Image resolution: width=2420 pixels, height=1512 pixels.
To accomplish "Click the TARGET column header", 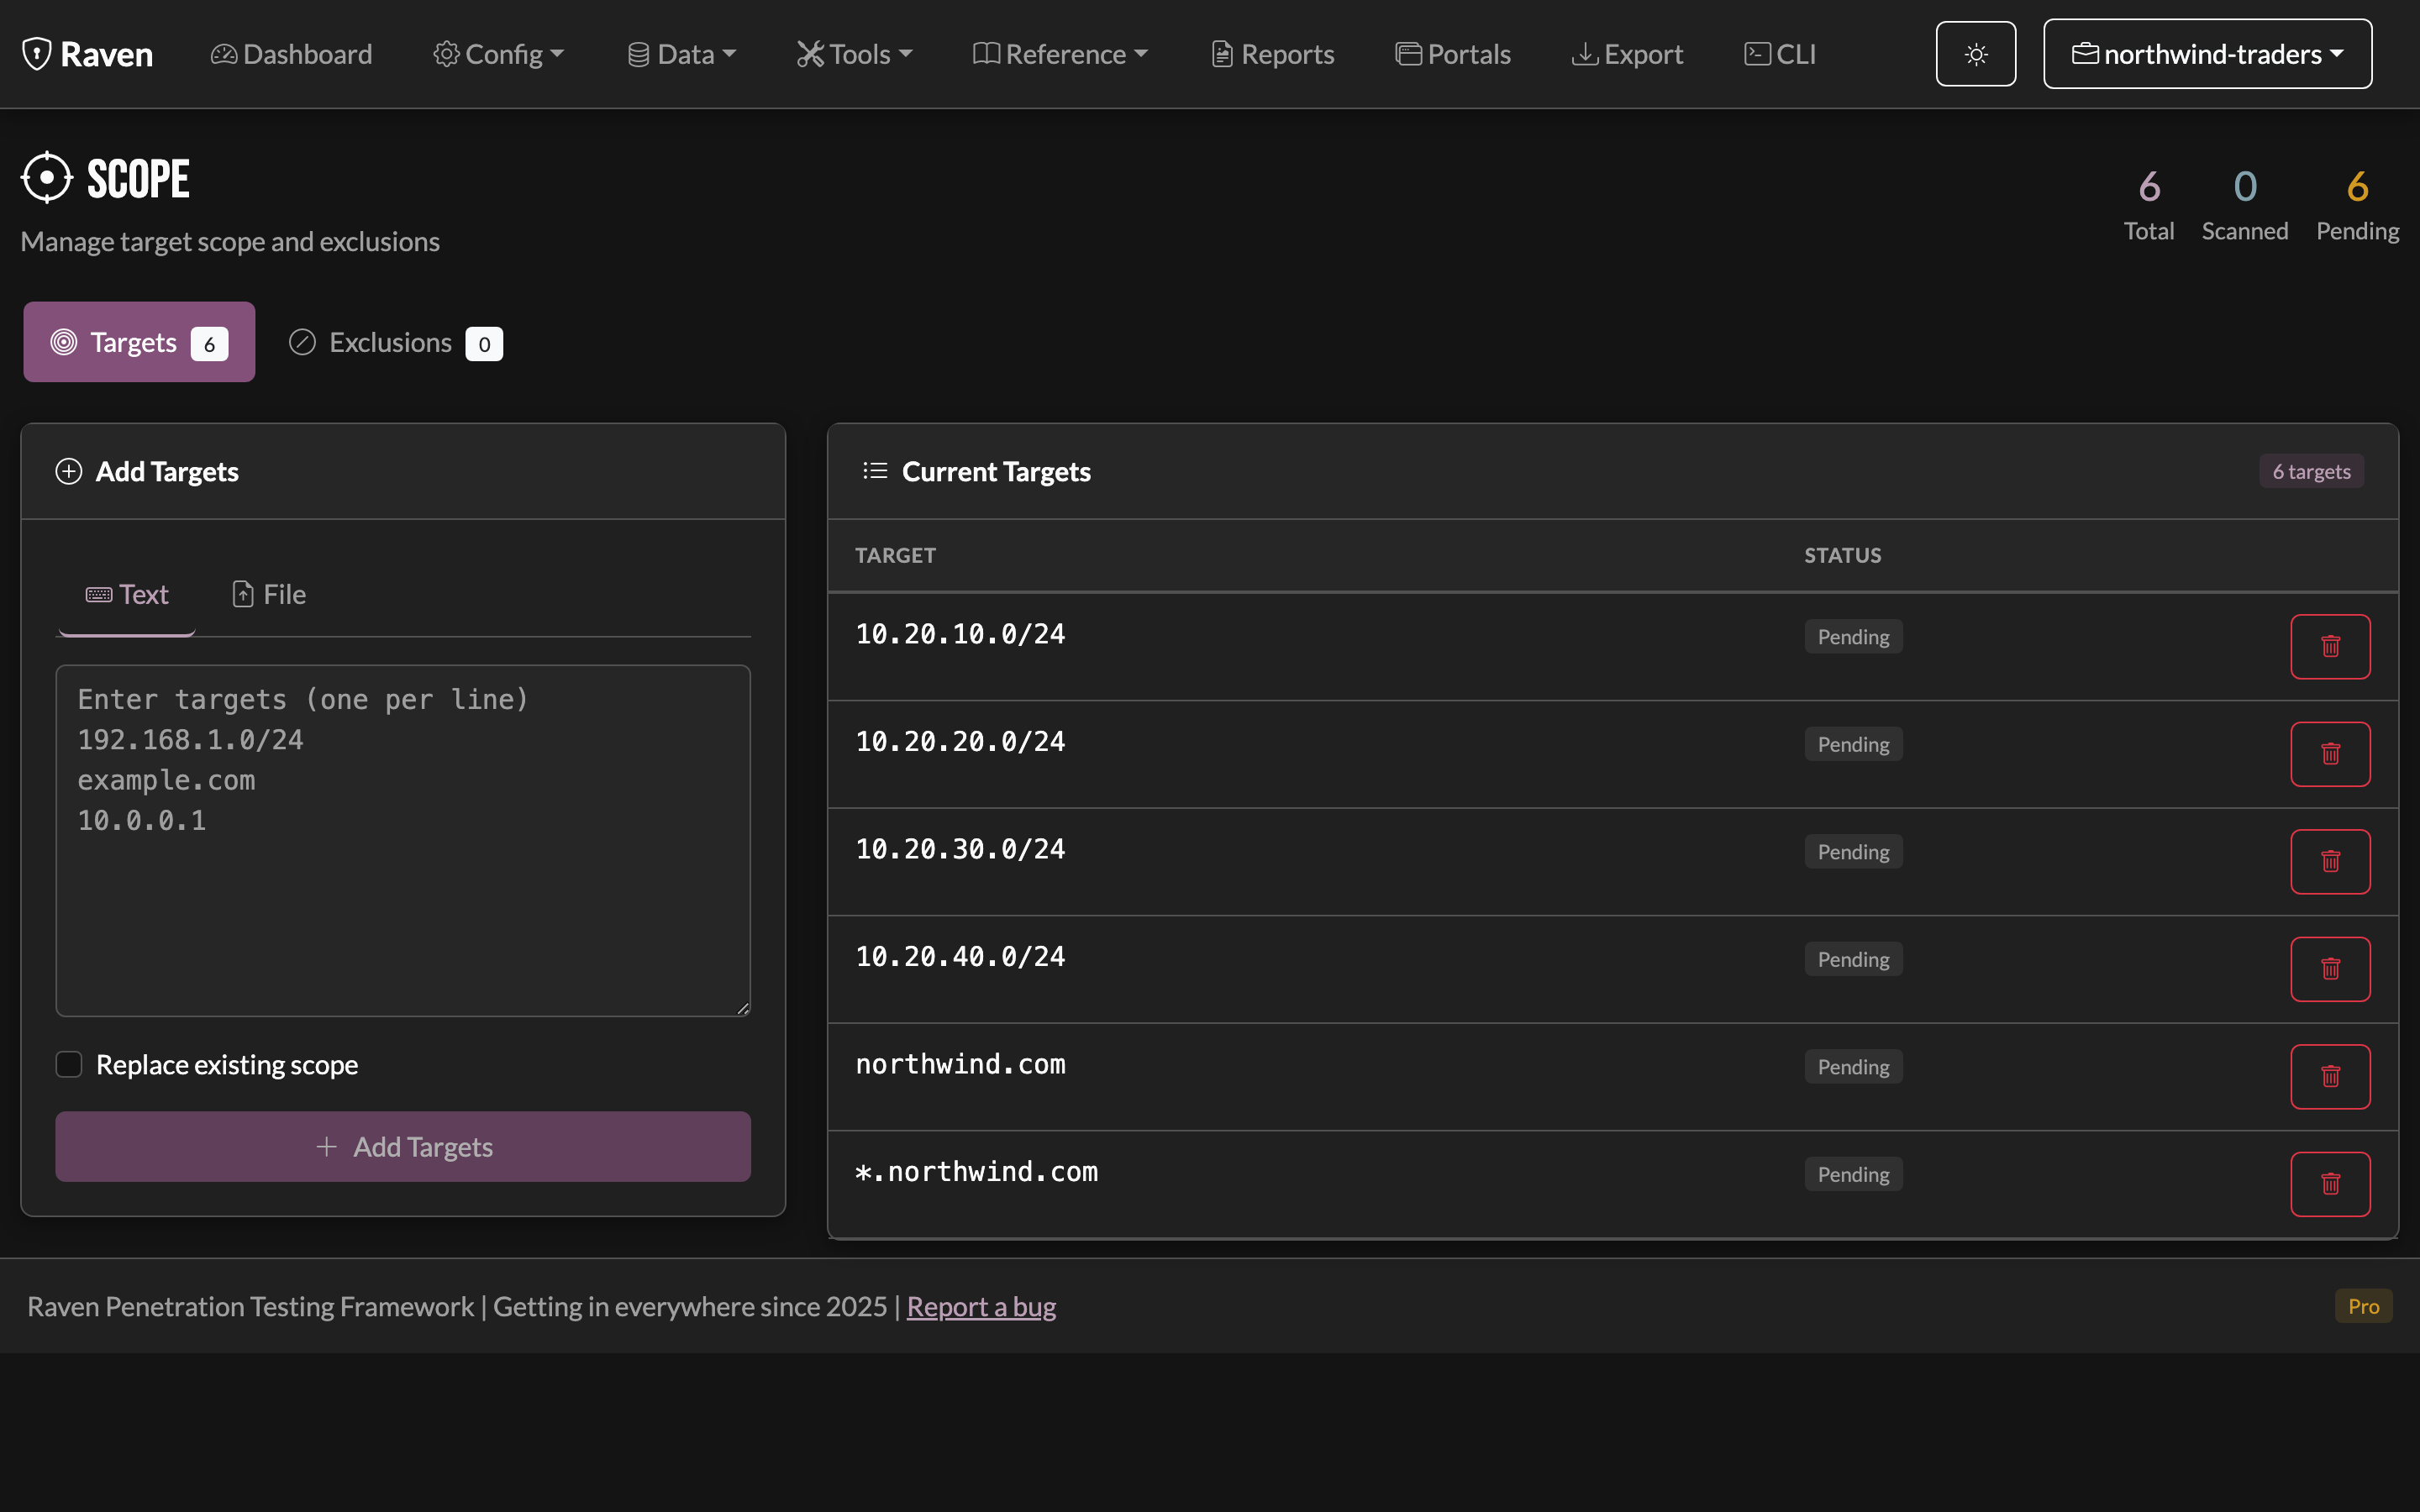I will [x=895, y=555].
